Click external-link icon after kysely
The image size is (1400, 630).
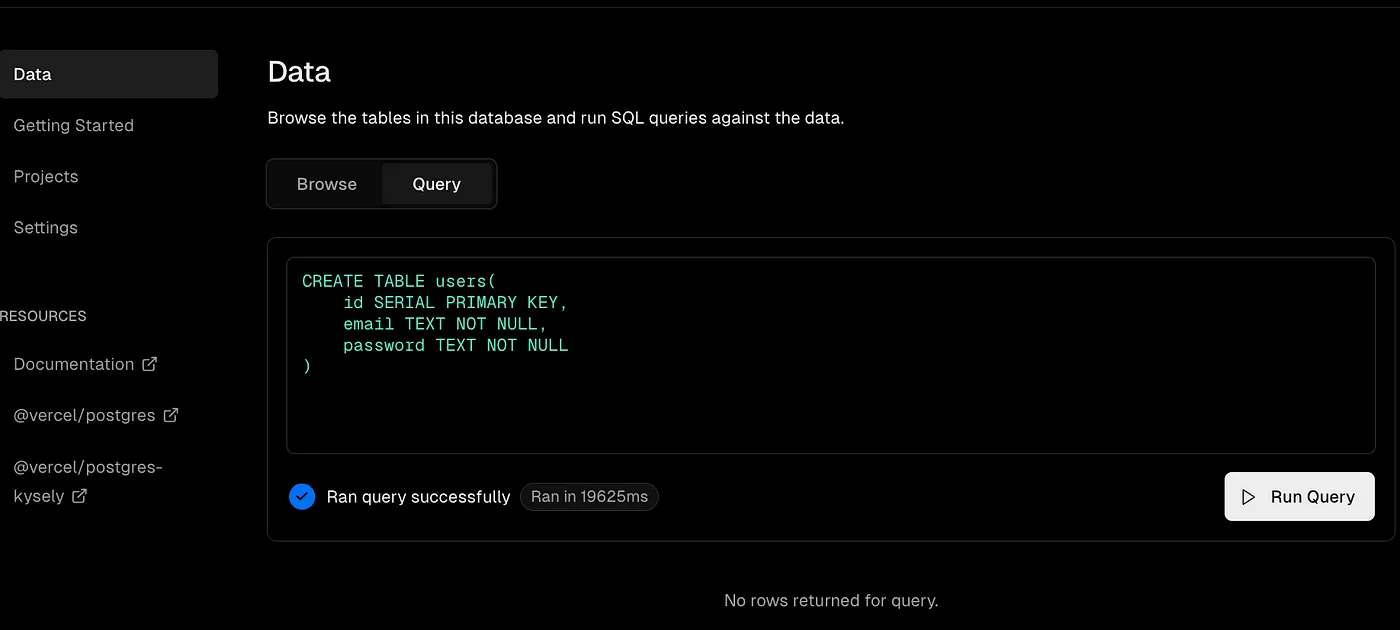[x=79, y=495]
